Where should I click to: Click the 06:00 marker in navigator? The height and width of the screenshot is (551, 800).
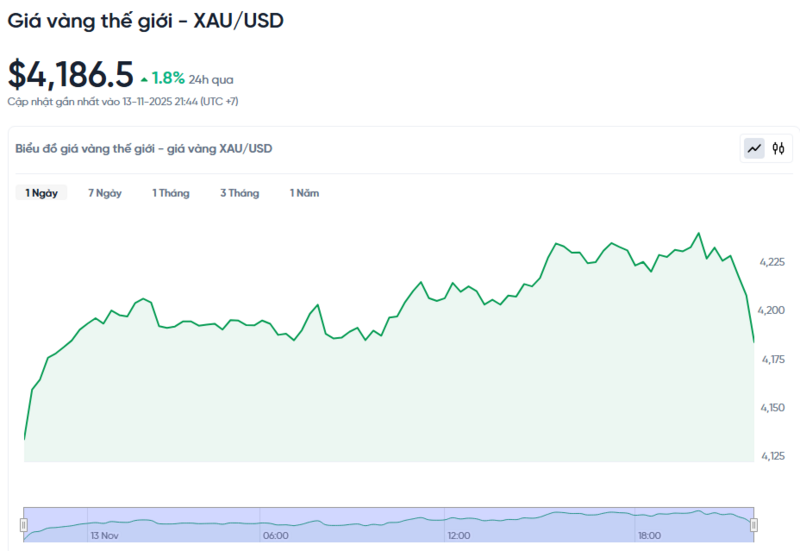pos(275,536)
